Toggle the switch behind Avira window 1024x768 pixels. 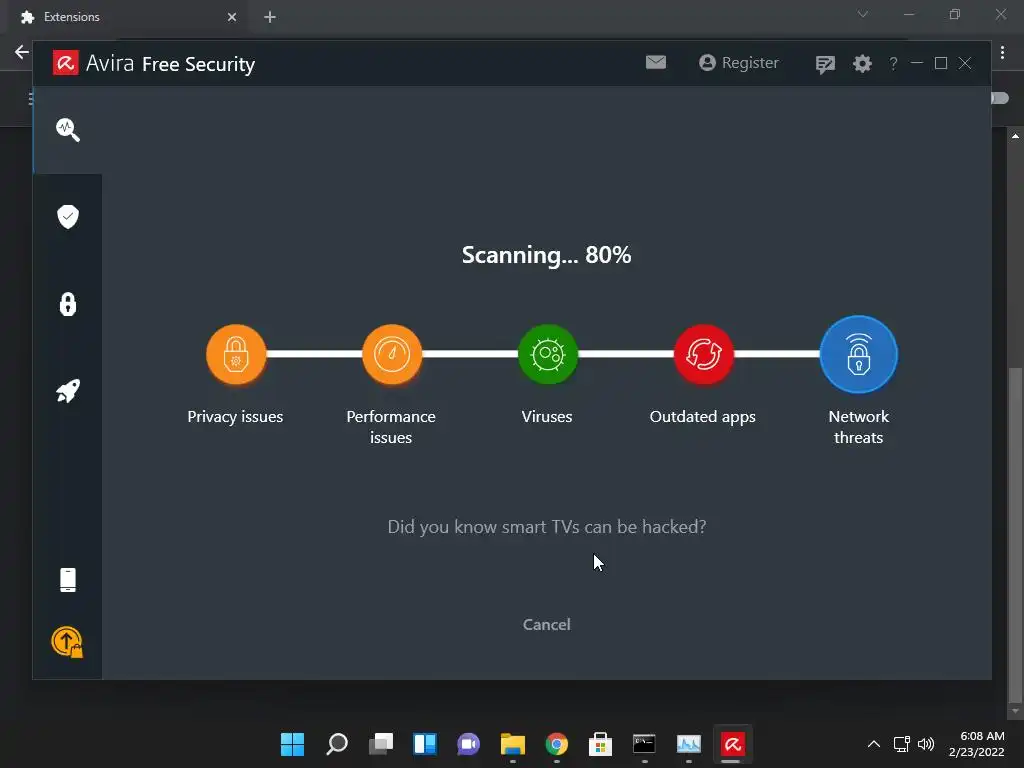coord(1000,98)
